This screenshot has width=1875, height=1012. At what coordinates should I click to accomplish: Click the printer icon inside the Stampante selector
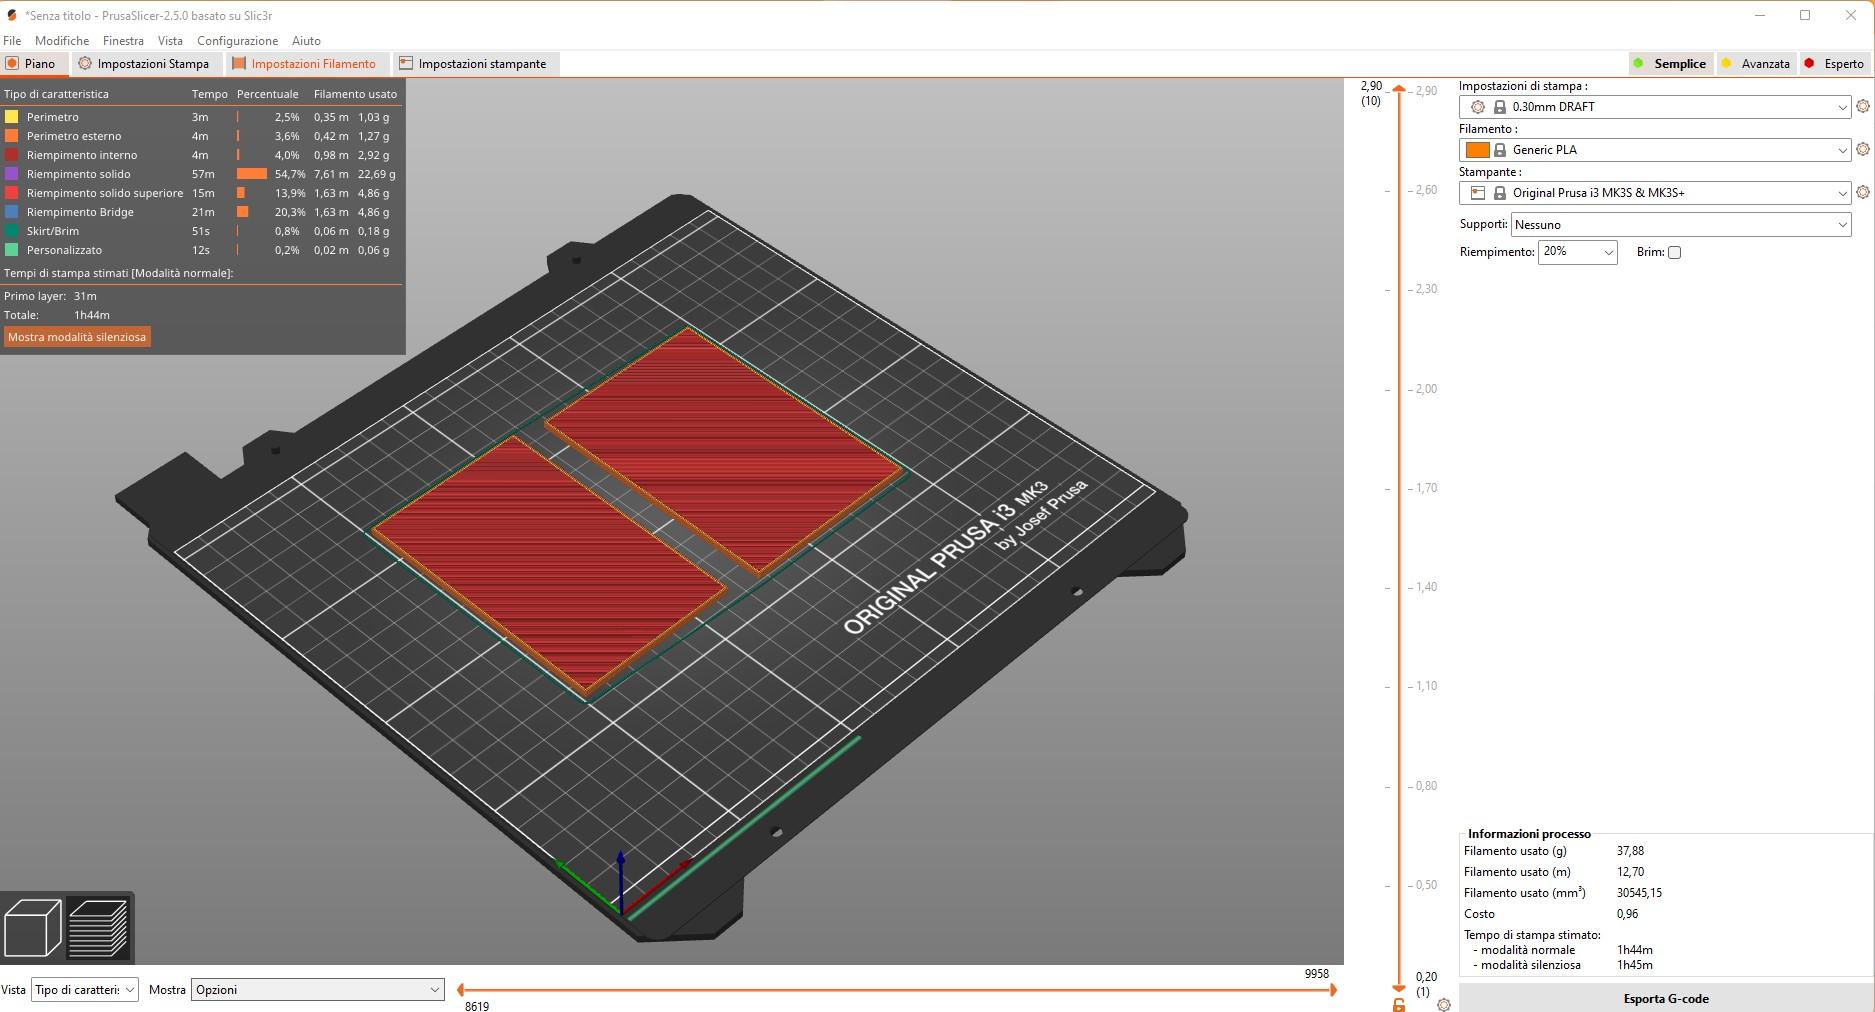click(x=1477, y=192)
